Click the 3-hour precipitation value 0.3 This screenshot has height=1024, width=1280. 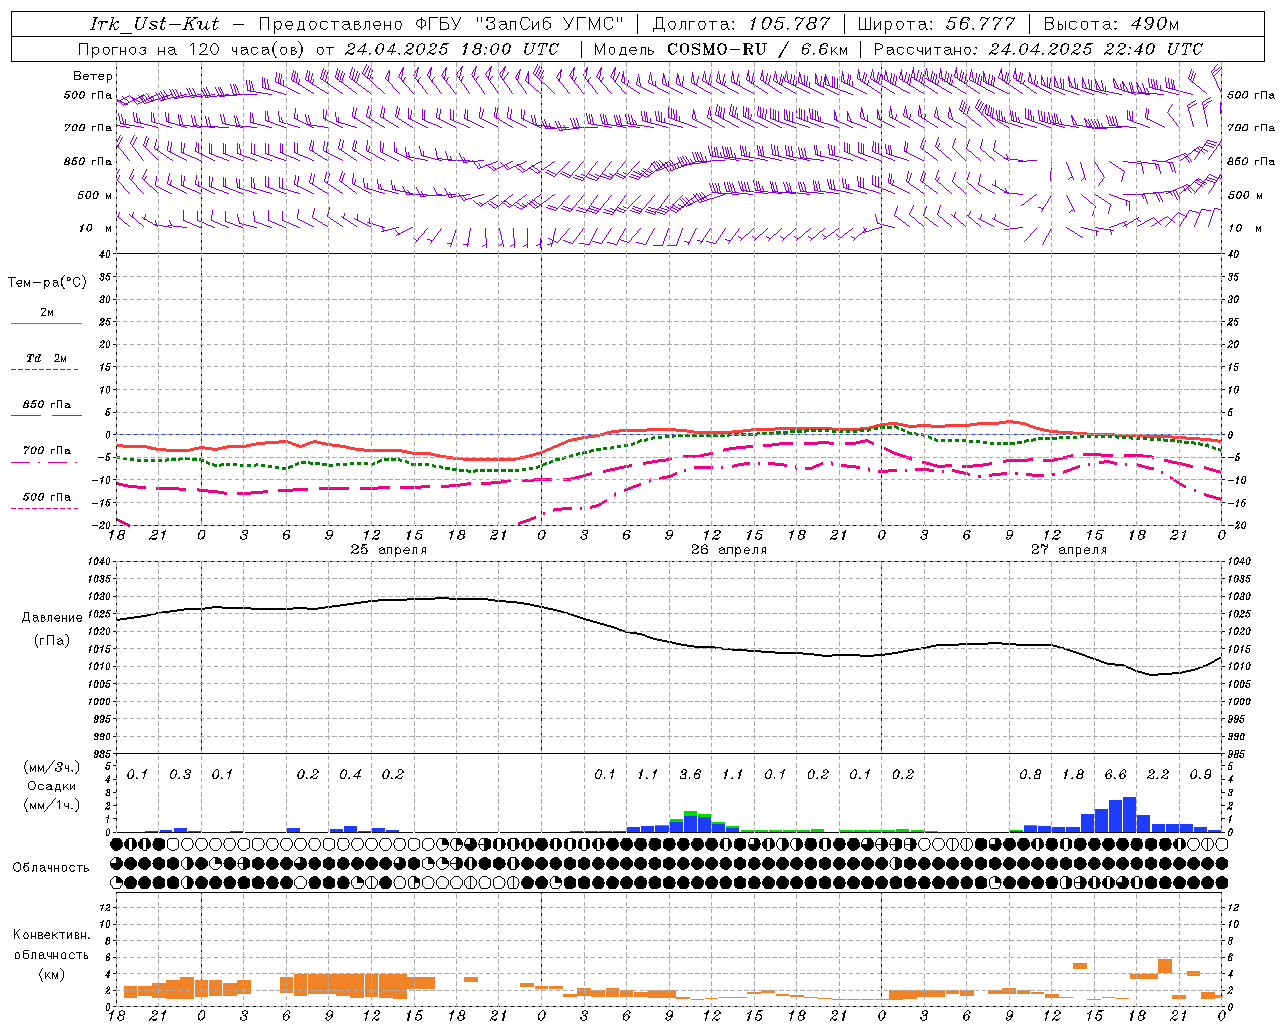(180, 774)
